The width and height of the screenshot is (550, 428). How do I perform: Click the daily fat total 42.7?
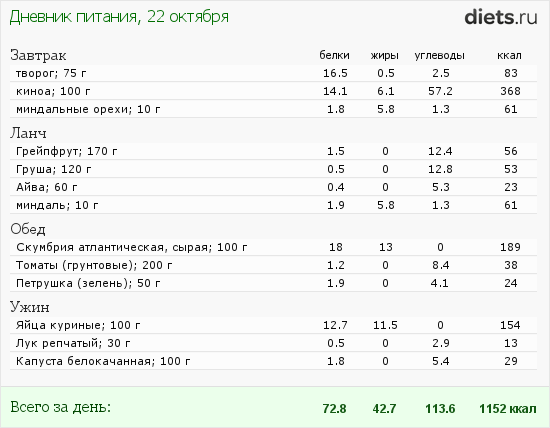pyautogui.click(x=384, y=409)
